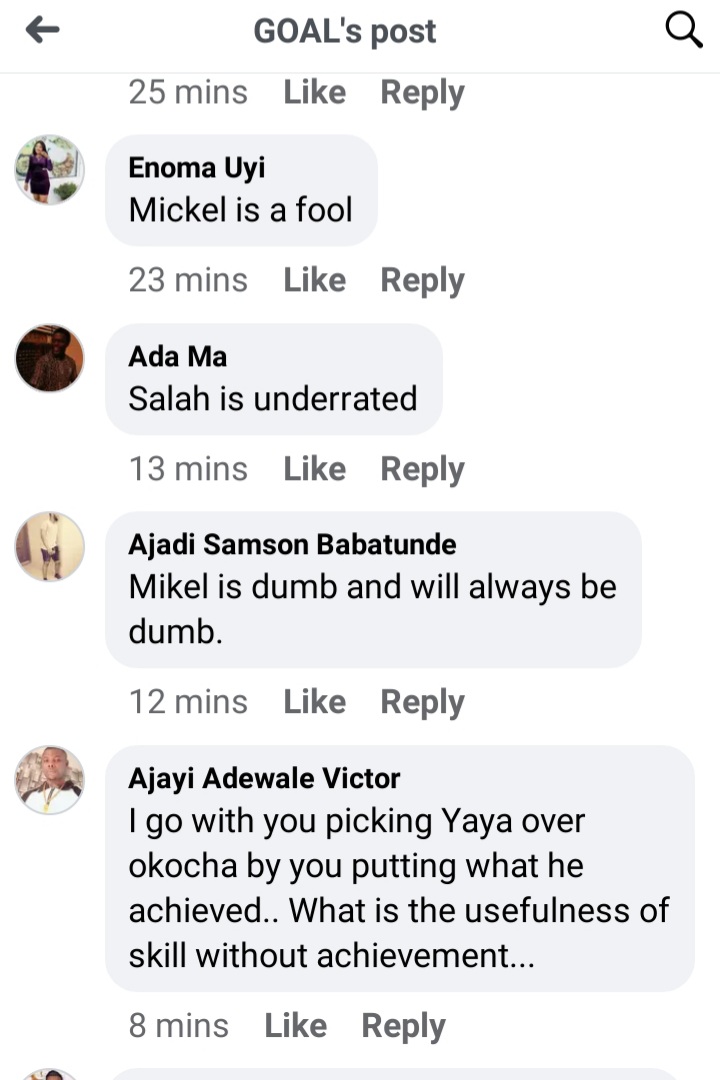Reply to Ada Ma's comment
The width and height of the screenshot is (720, 1080).
point(422,468)
